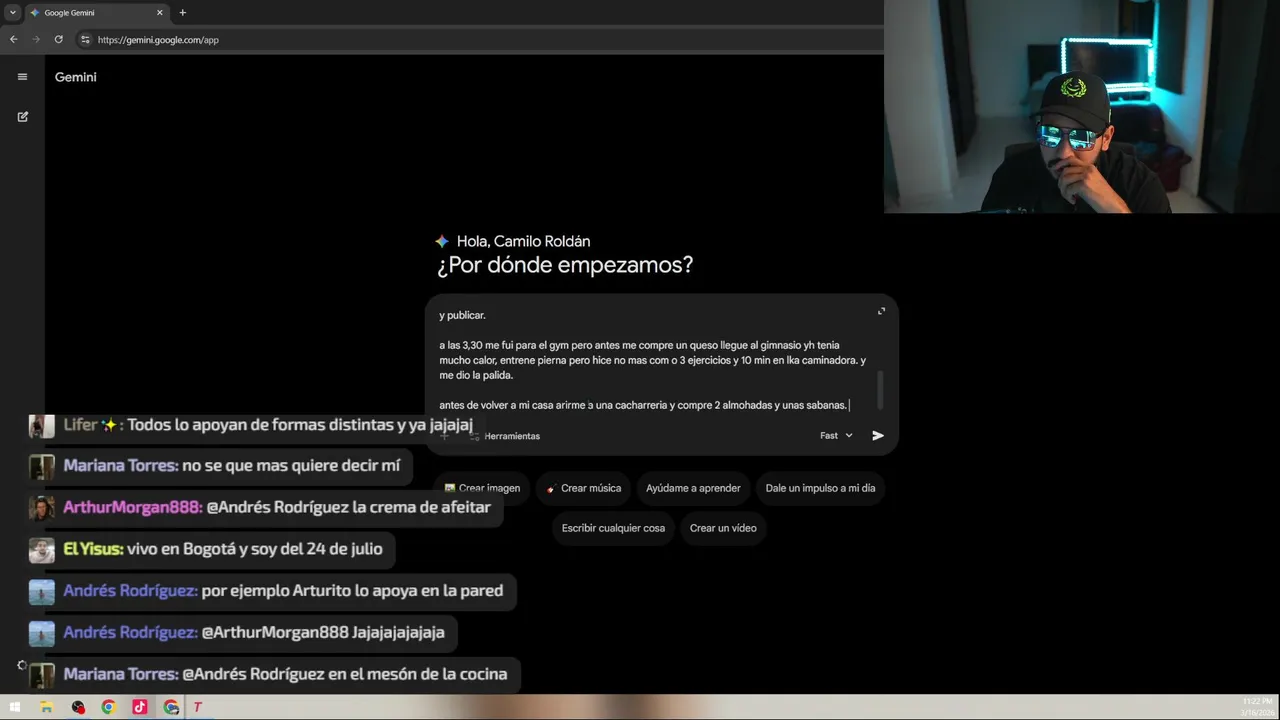Screen dimensions: 1280x720
Task: Click the 'y publicar.' line in prompt
Action: click(462, 315)
